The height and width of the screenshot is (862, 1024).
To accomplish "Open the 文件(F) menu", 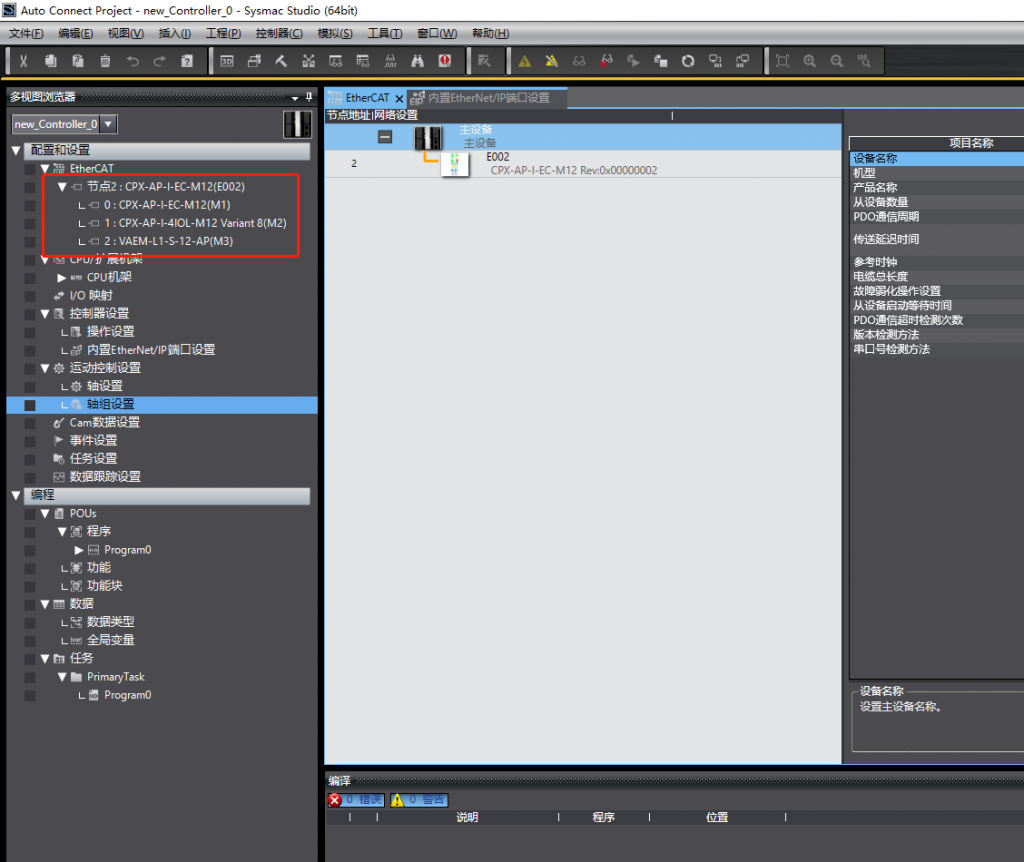I will pos(26,33).
